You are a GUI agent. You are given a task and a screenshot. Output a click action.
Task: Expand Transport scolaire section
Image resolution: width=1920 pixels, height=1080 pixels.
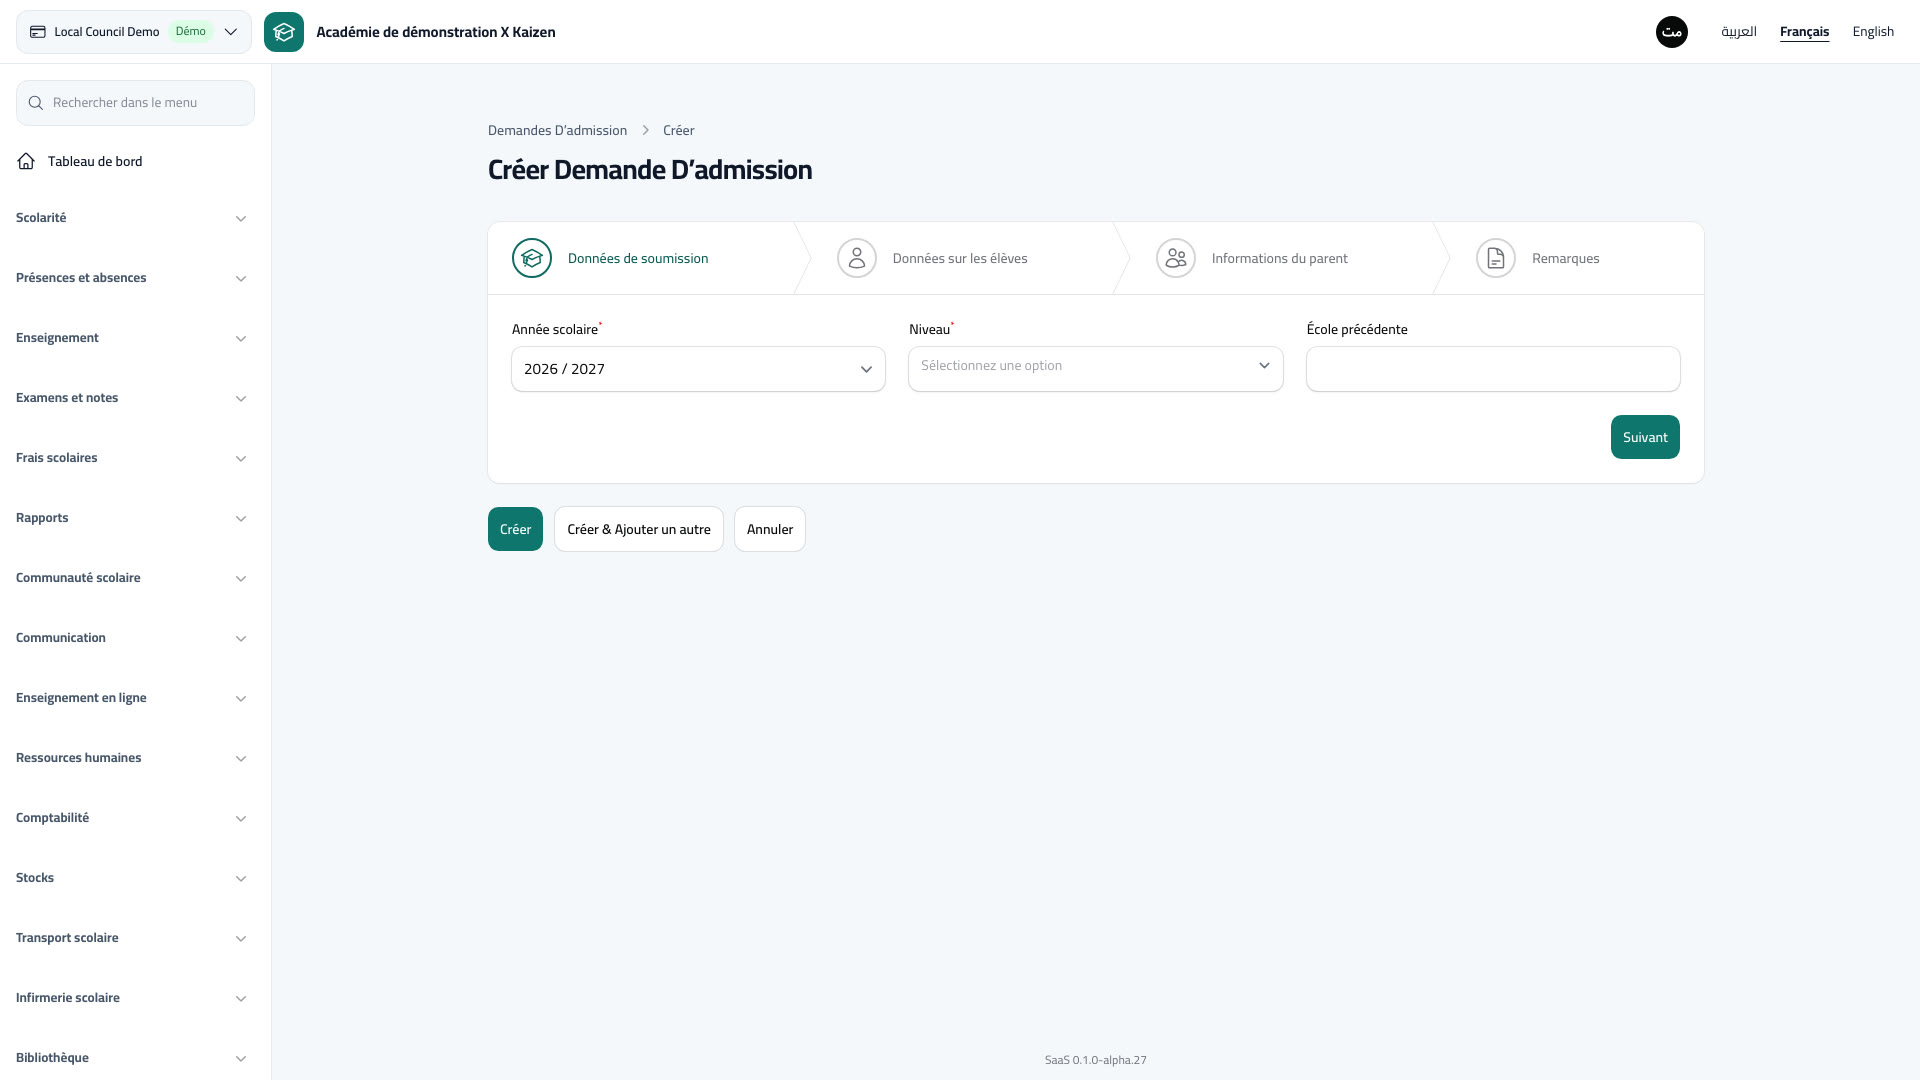pyautogui.click(x=131, y=938)
